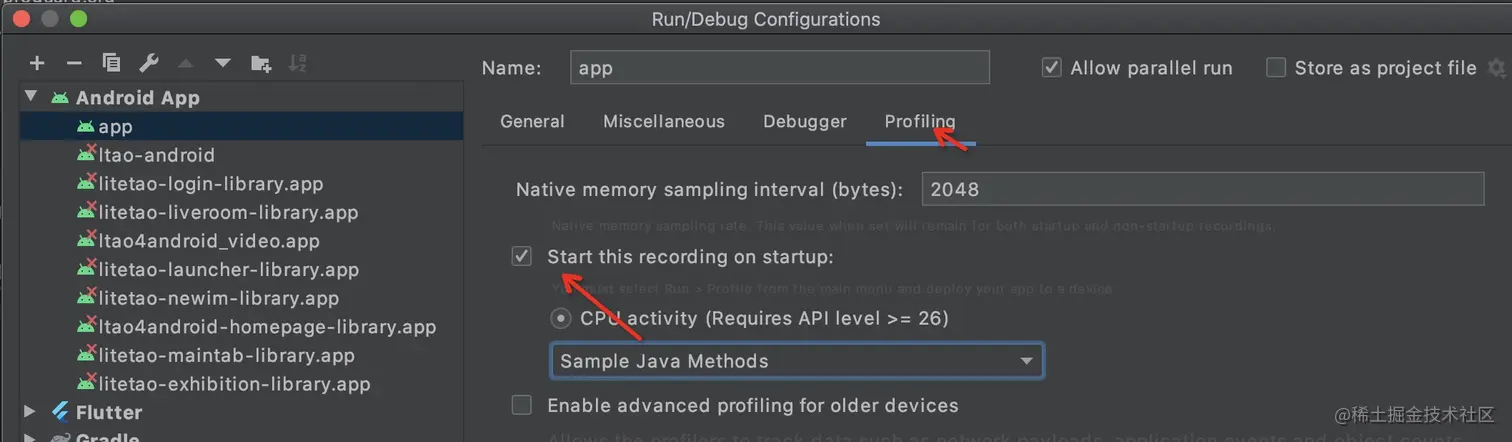The height and width of the screenshot is (442, 1512).
Task: Uncheck Start this recording on startup
Action: click(x=522, y=257)
